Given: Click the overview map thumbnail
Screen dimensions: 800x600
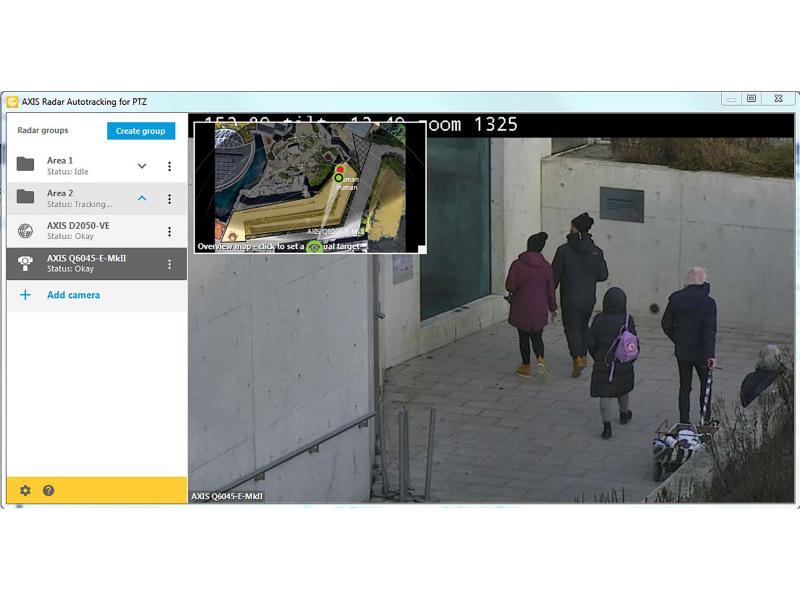Looking at the screenshot, I should click(310, 188).
